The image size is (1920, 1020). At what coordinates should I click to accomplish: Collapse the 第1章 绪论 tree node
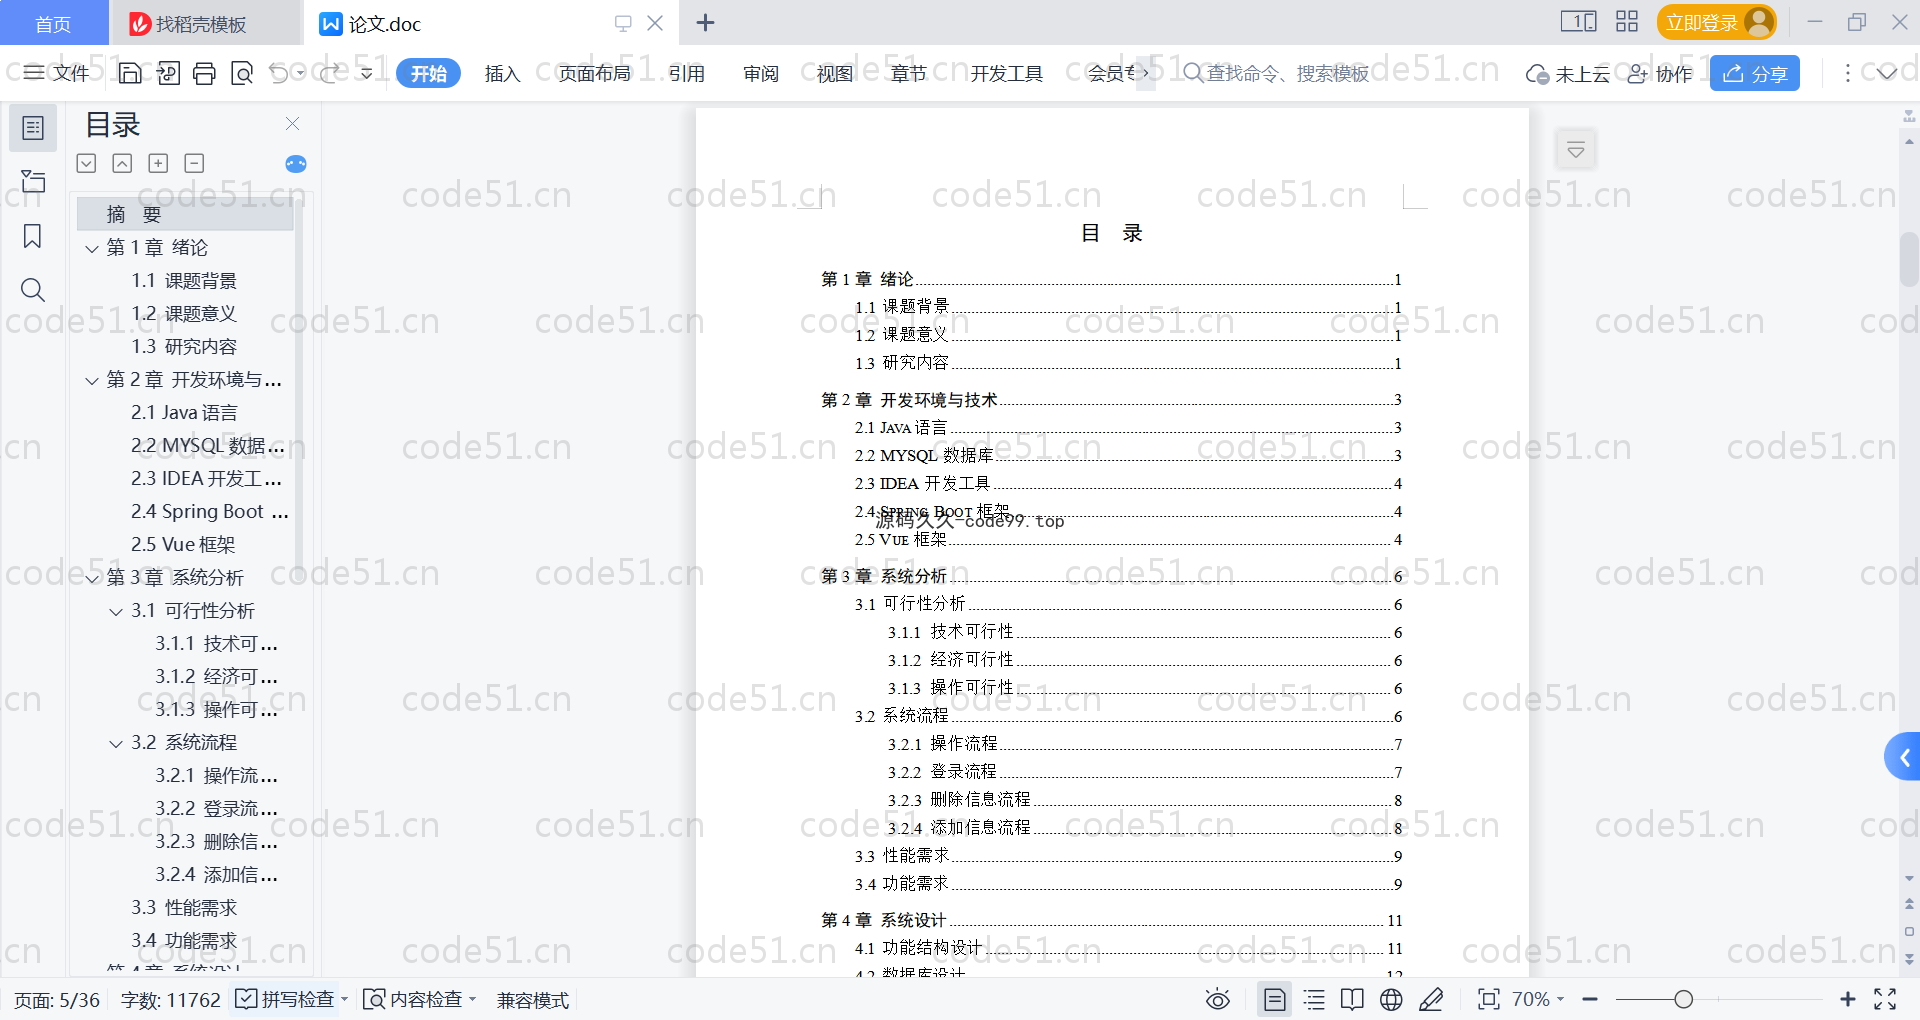click(x=92, y=248)
